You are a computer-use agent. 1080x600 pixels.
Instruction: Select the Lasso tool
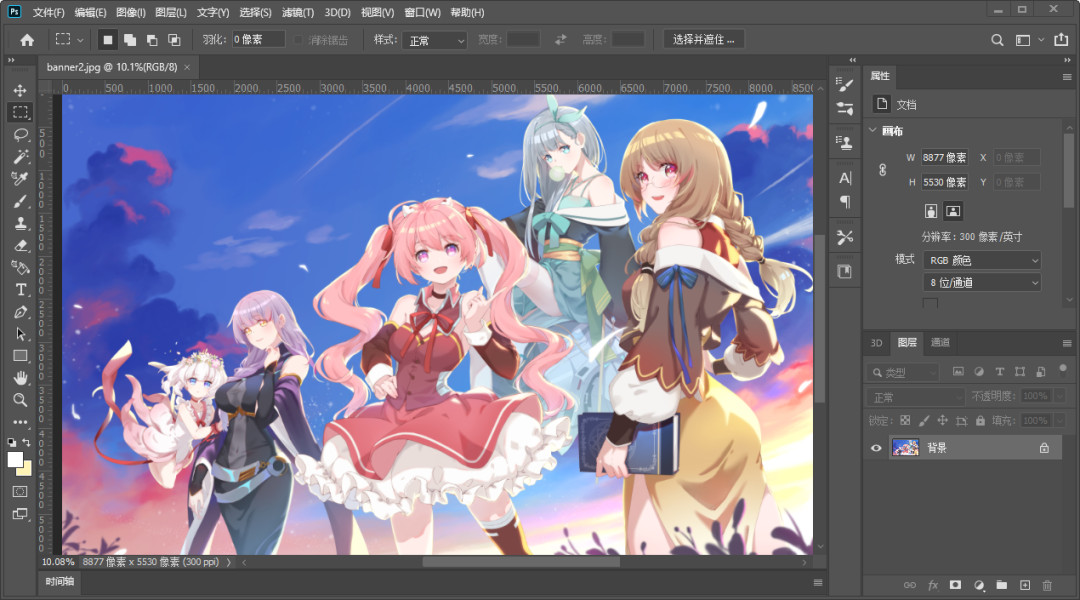(x=20, y=134)
